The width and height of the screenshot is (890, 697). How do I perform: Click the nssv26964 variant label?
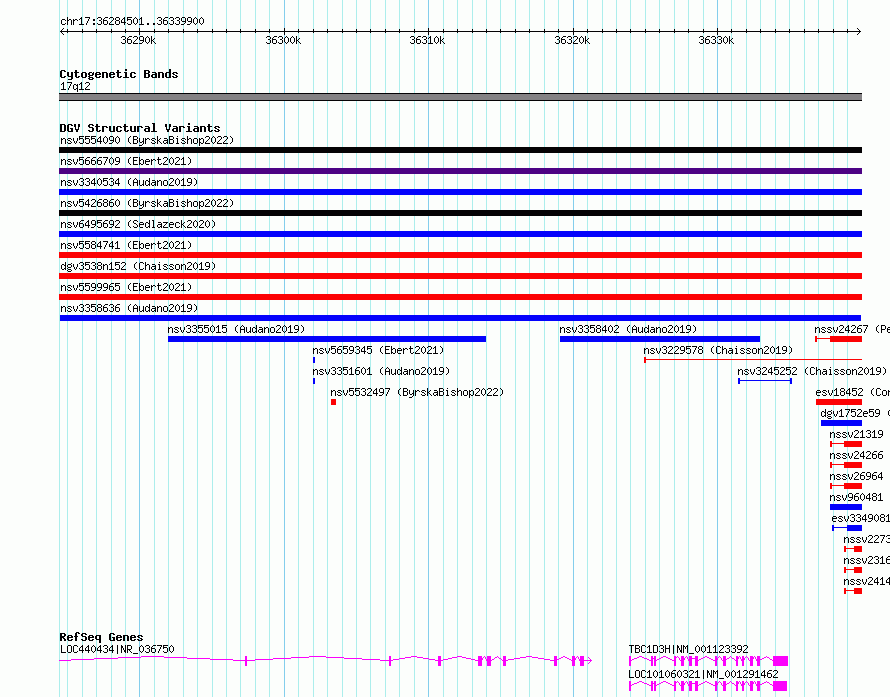point(856,476)
